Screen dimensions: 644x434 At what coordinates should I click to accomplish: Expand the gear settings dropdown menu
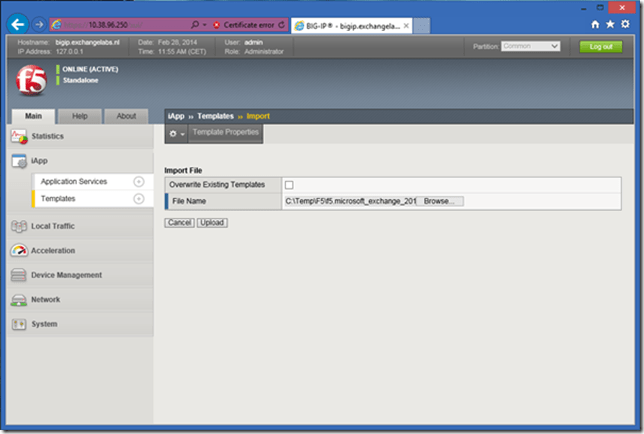tap(176, 133)
